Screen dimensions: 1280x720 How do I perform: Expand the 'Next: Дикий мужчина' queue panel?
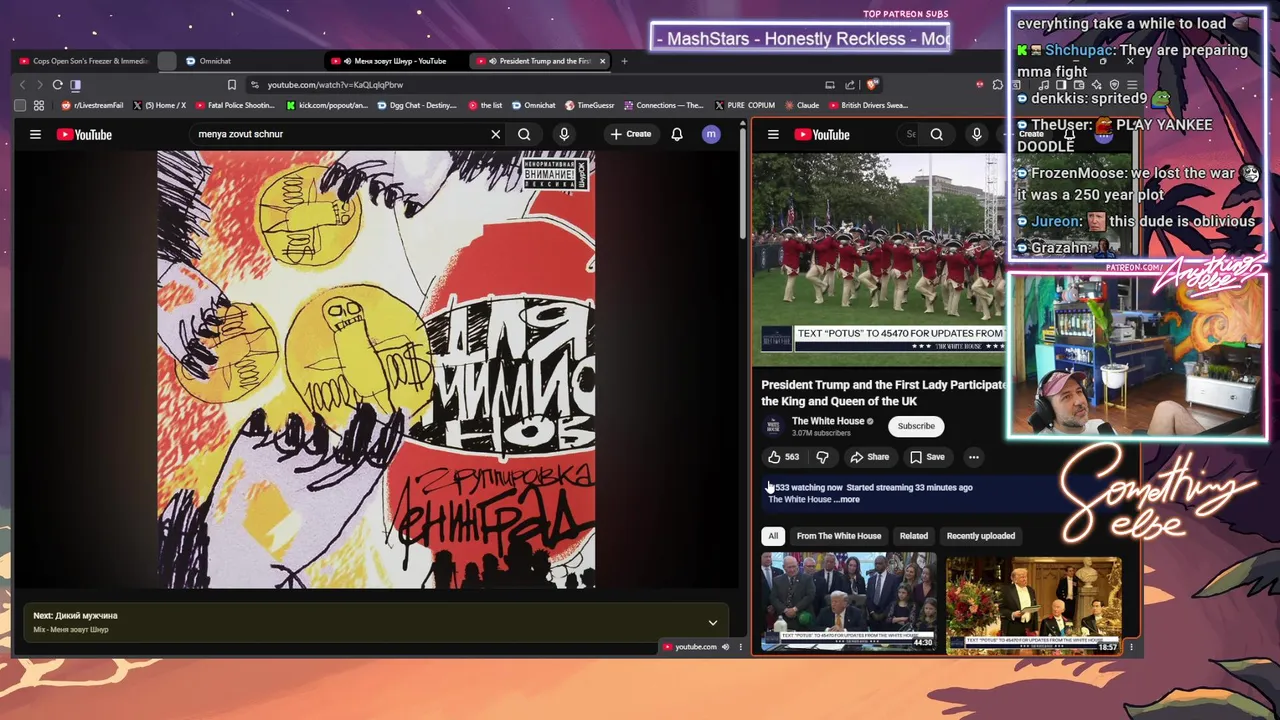point(713,622)
